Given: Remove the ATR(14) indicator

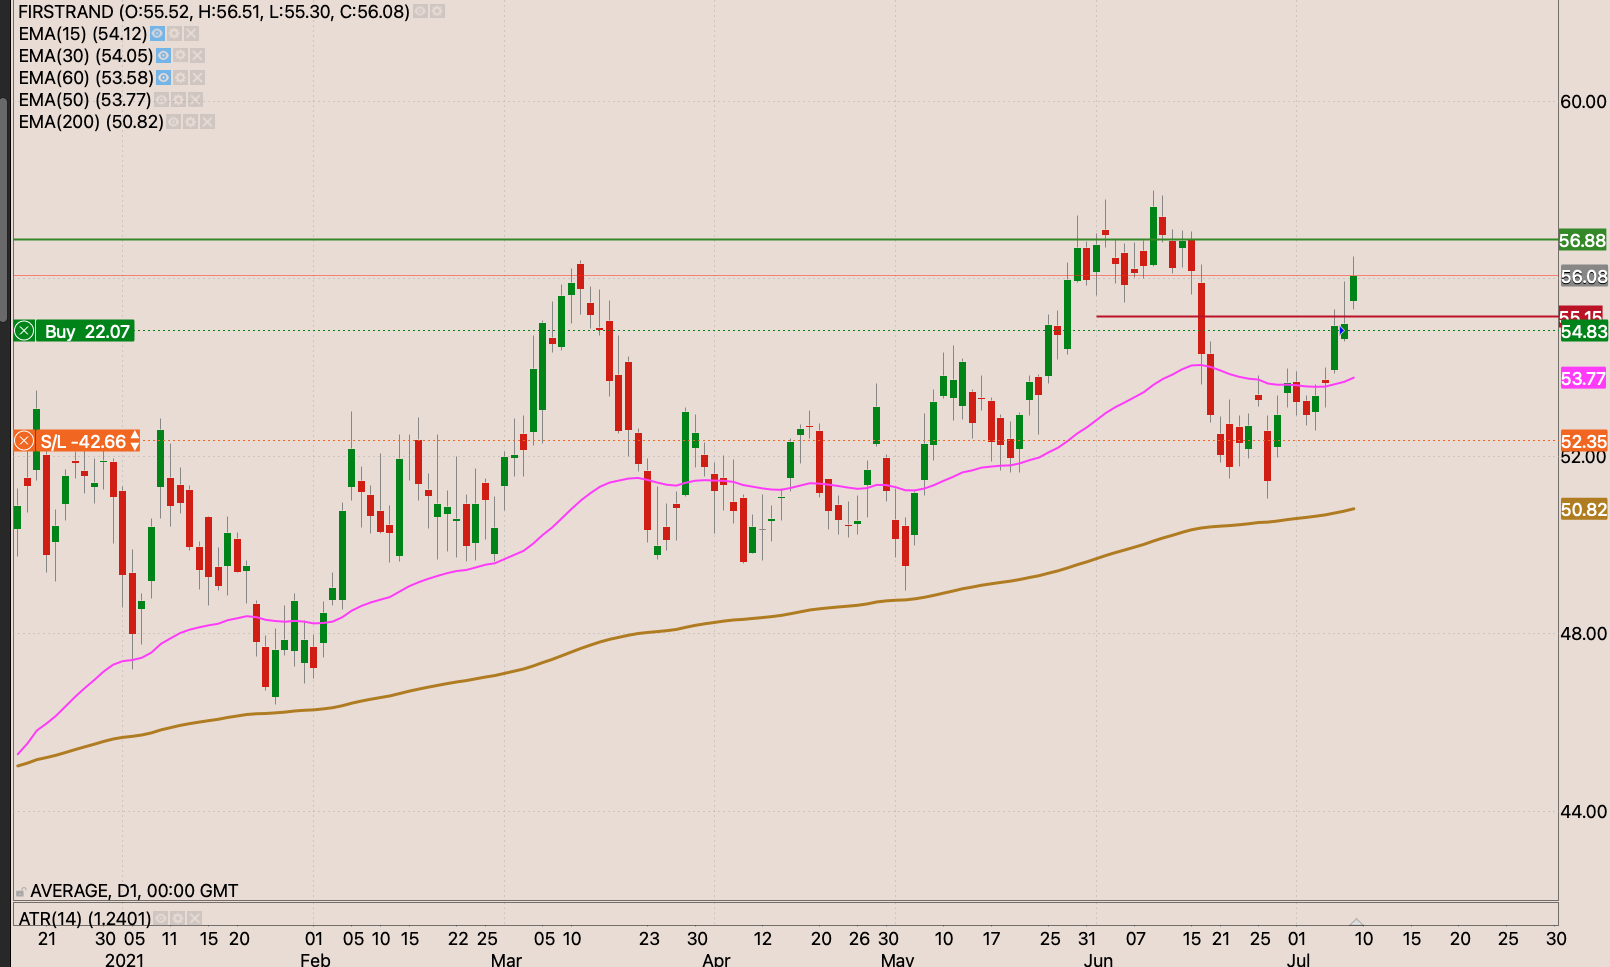Looking at the screenshot, I should [x=194, y=918].
